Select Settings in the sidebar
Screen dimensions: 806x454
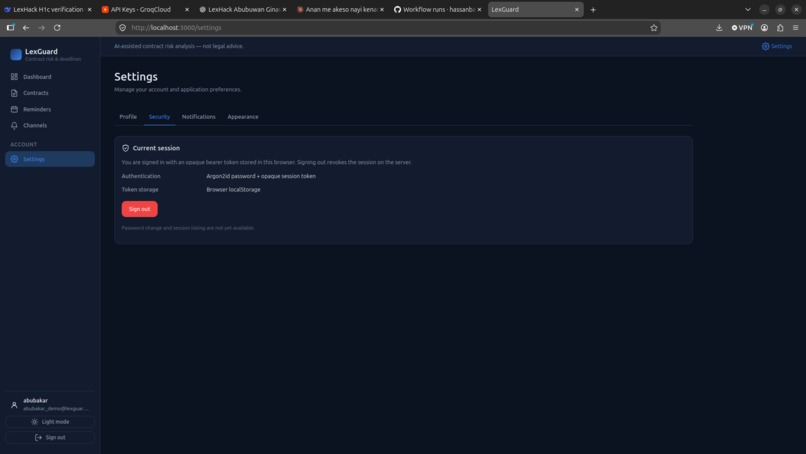click(50, 159)
